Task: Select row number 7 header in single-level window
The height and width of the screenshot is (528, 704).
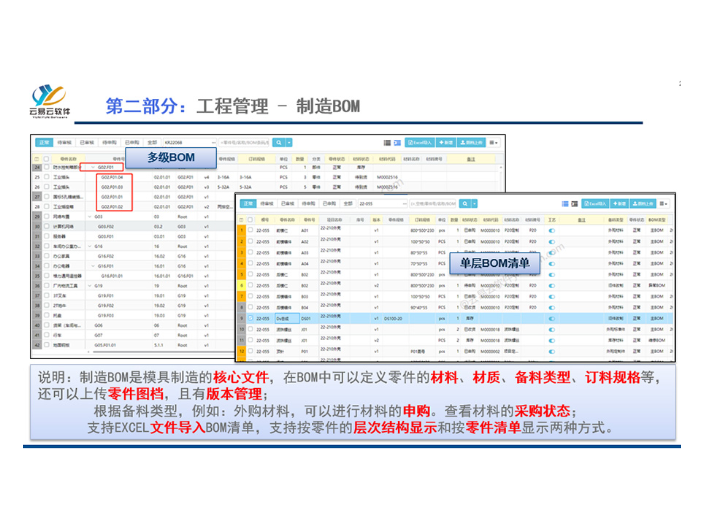Action: point(242,296)
